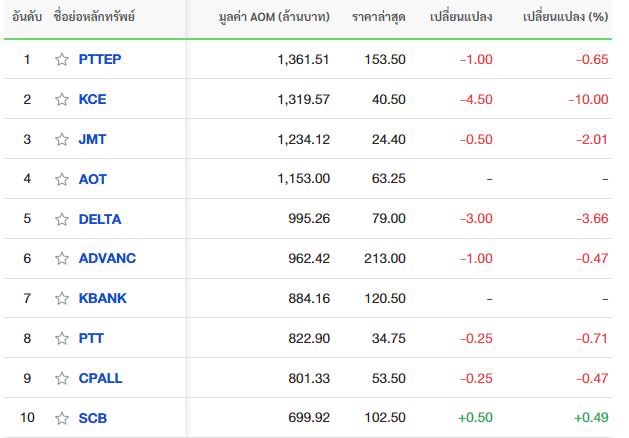Select the KBANK star icon
The height and width of the screenshot is (438, 629).
click(x=62, y=298)
